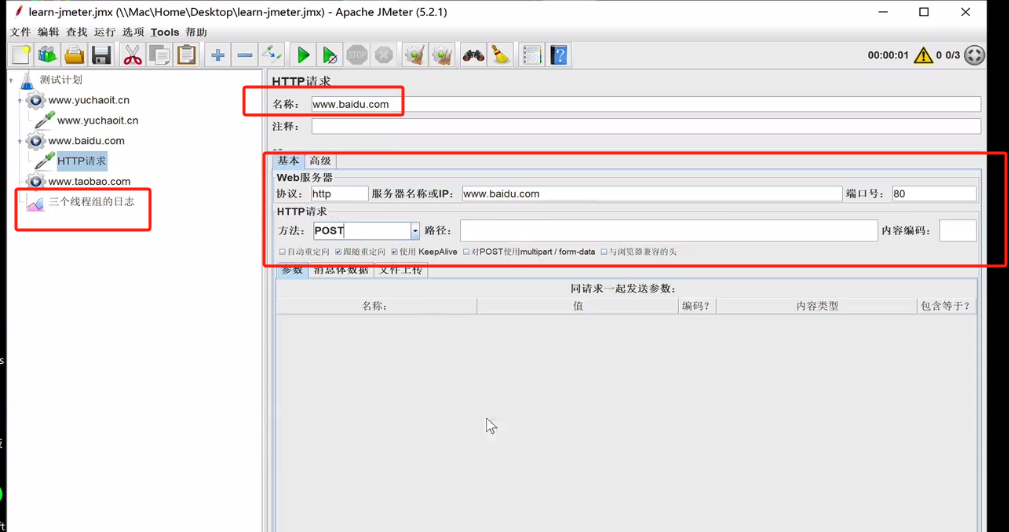The height and width of the screenshot is (532, 1009).
Task: Open the 运行 menu
Action: coord(105,32)
